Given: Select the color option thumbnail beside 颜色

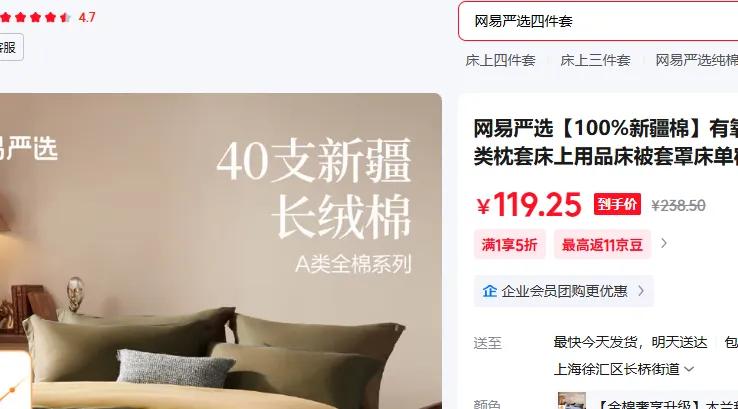Looking at the screenshot, I should click(x=572, y=401).
